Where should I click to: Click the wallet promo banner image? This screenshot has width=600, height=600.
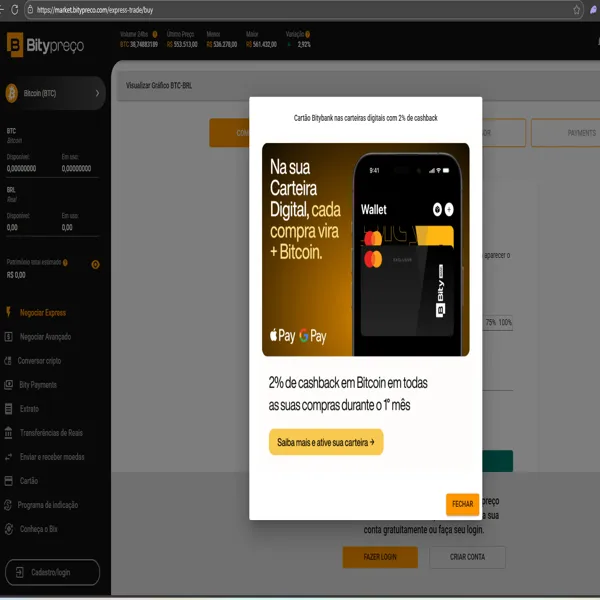365,249
